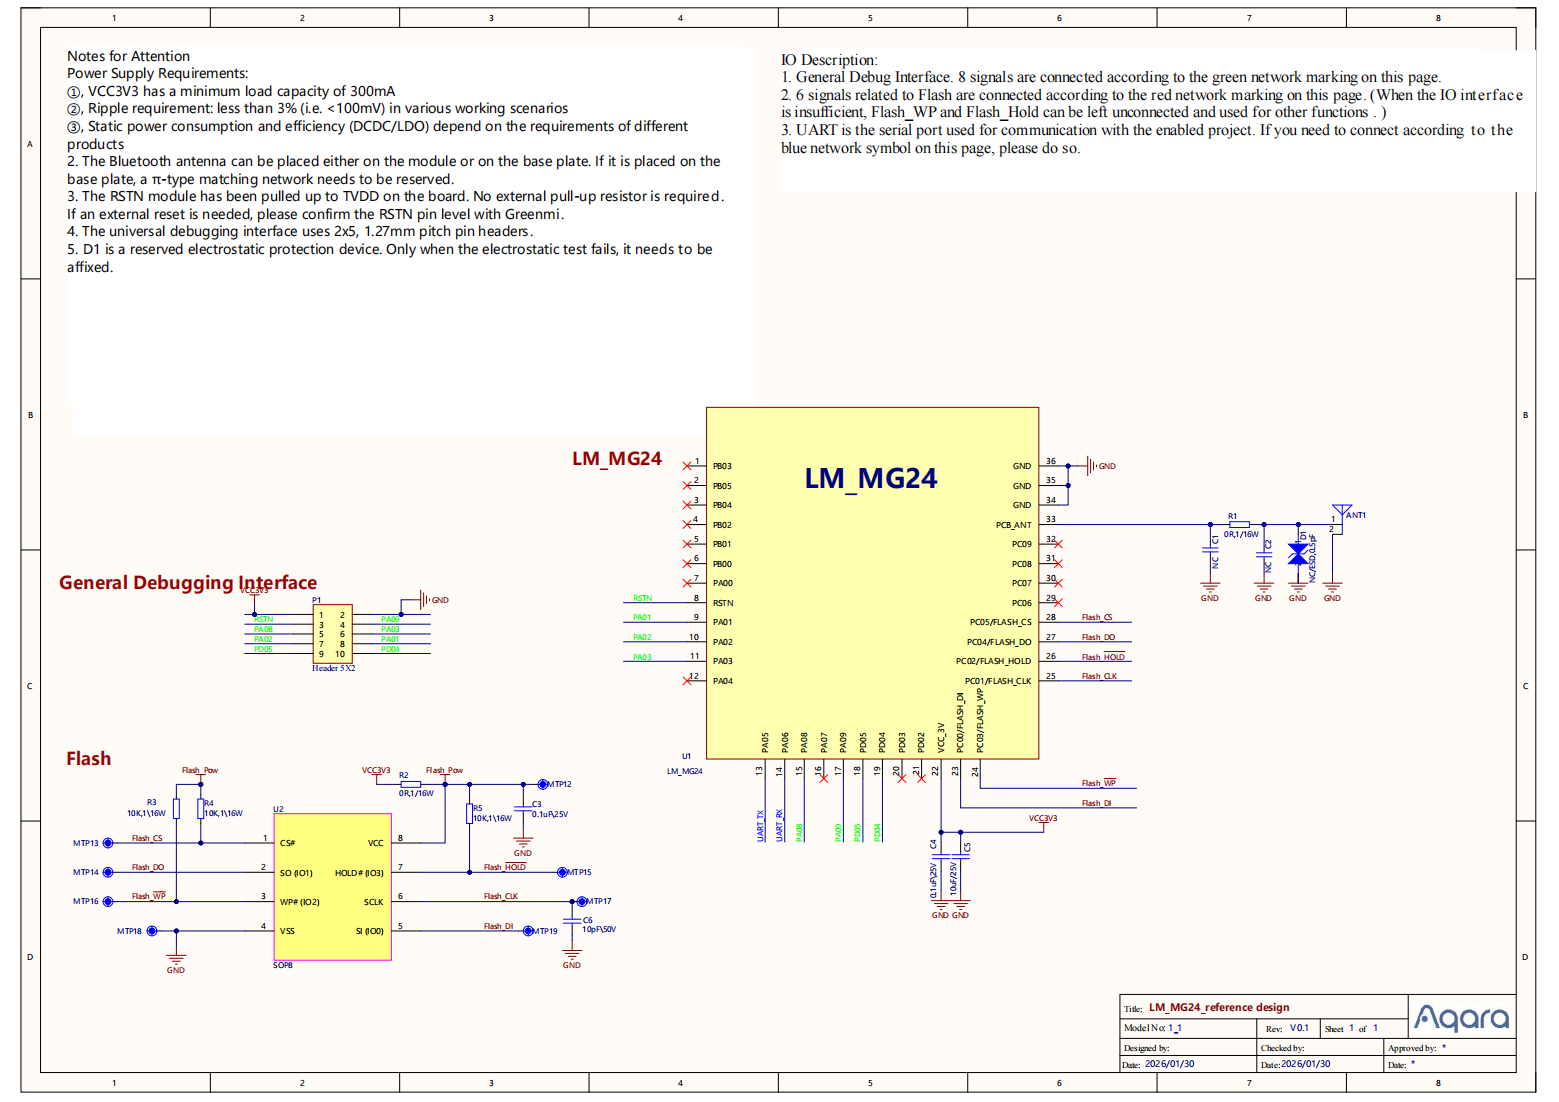Click the UART_RX net label
This screenshot has height=1102, width=1559.
(x=780, y=825)
